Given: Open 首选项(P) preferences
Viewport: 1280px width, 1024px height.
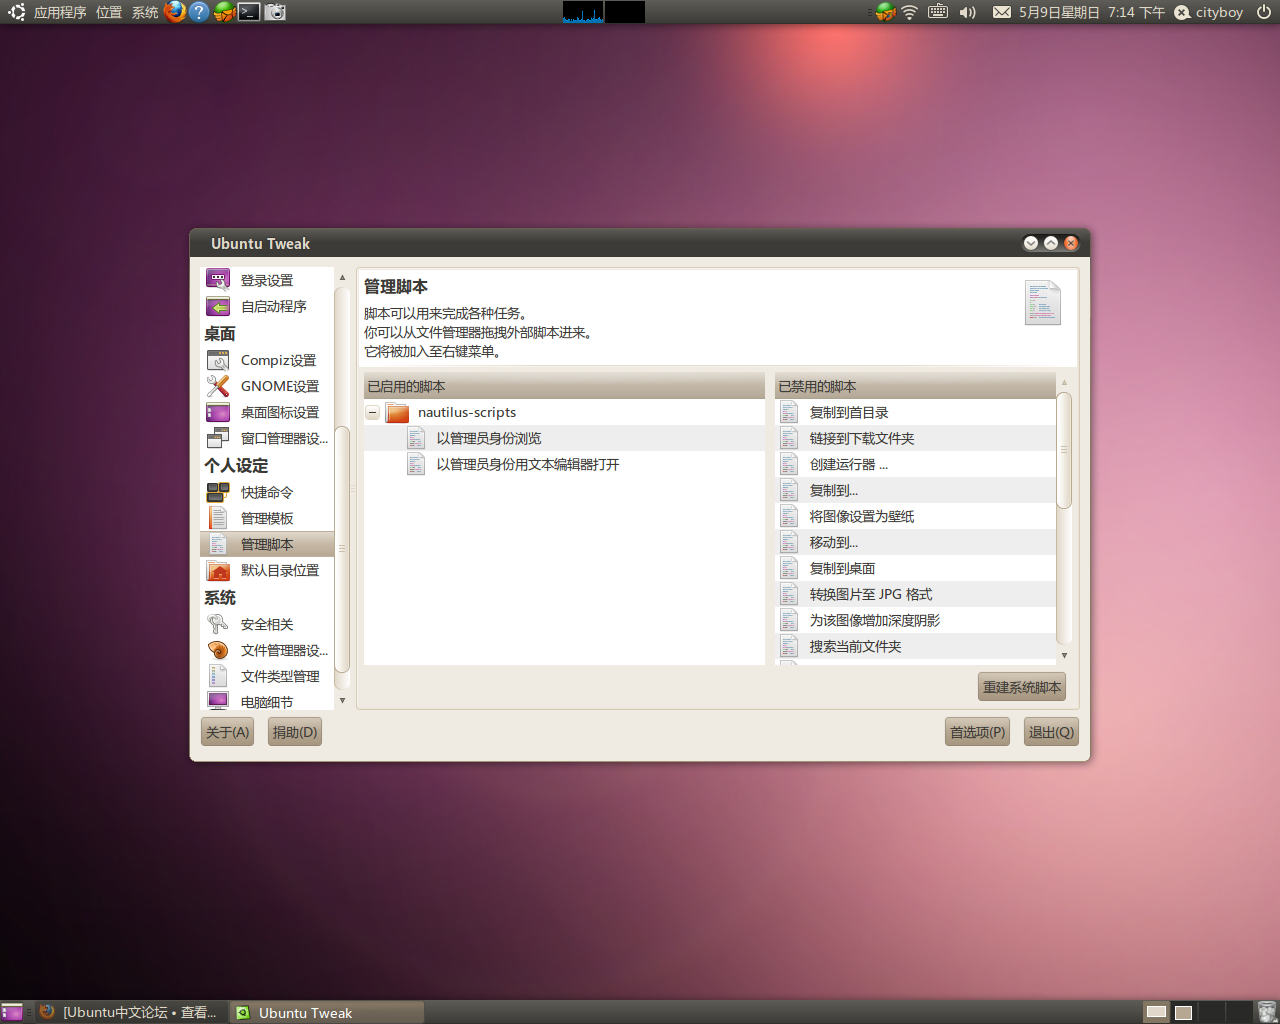Looking at the screenshot, I should [977, 732].
